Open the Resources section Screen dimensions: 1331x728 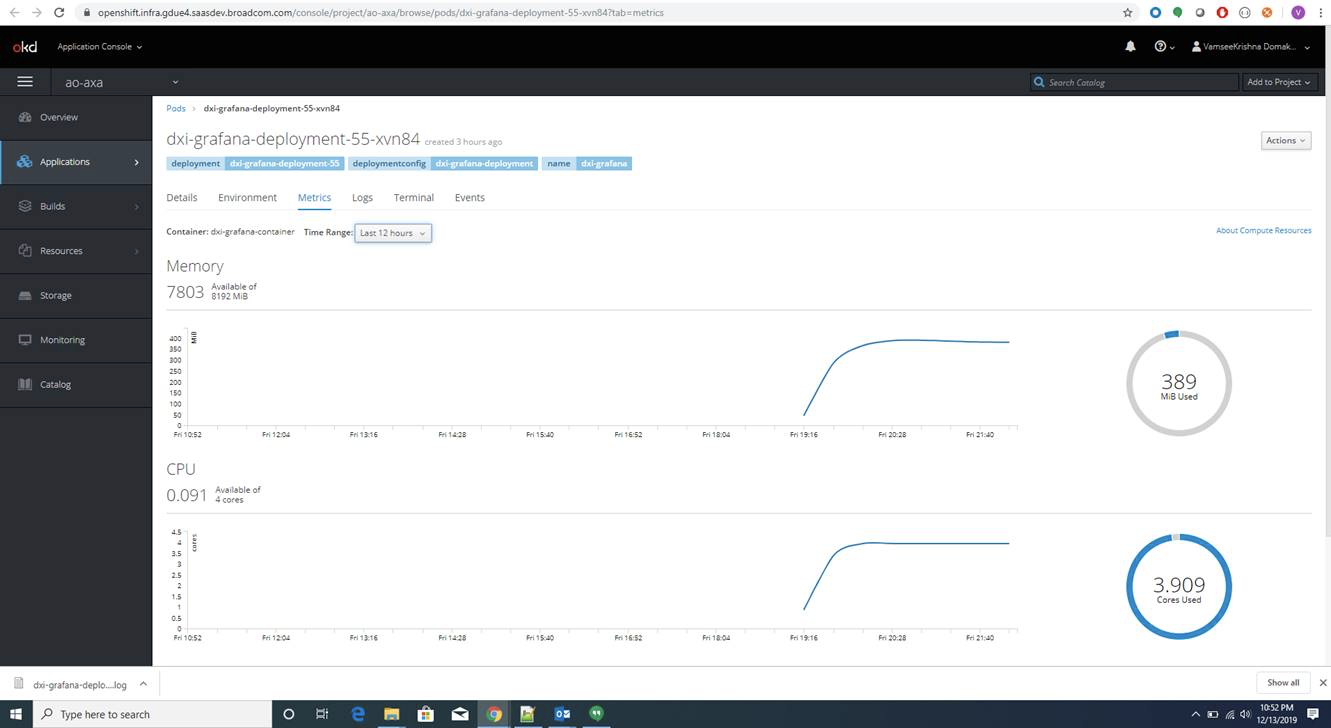60,250
